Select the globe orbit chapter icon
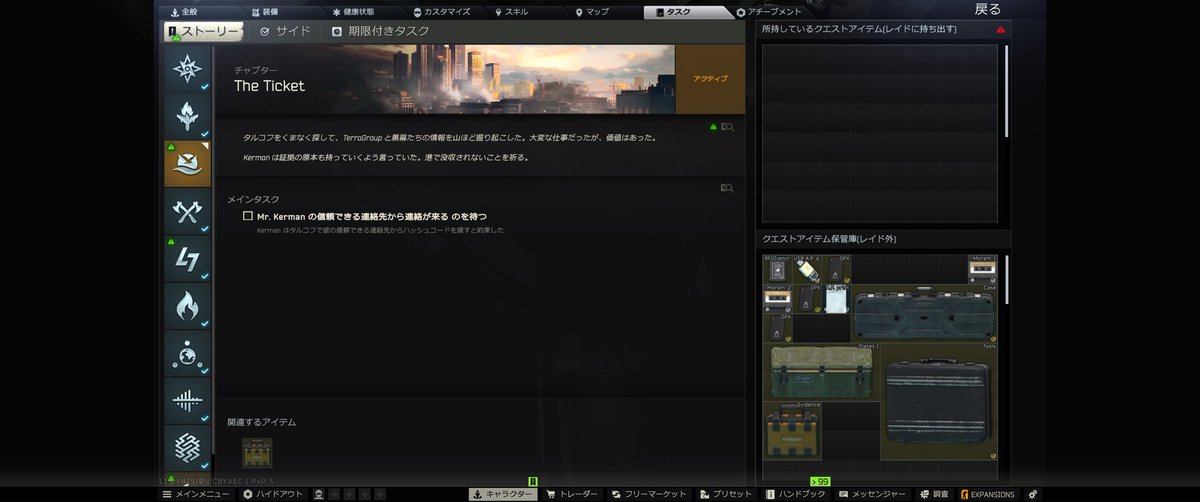The image size is (1200, 502). [188, 354]
